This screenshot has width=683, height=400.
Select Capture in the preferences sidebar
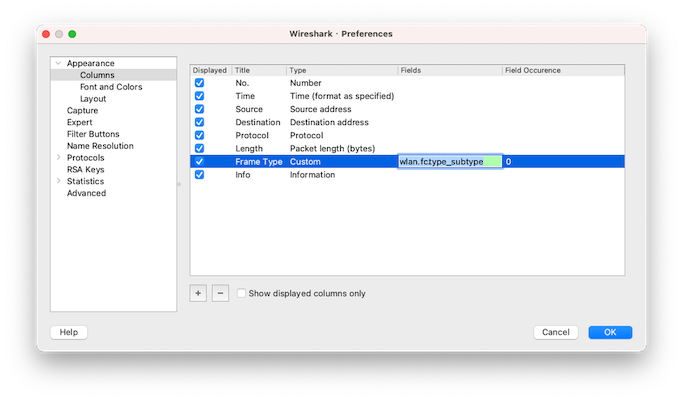click(x=82, y=110)
